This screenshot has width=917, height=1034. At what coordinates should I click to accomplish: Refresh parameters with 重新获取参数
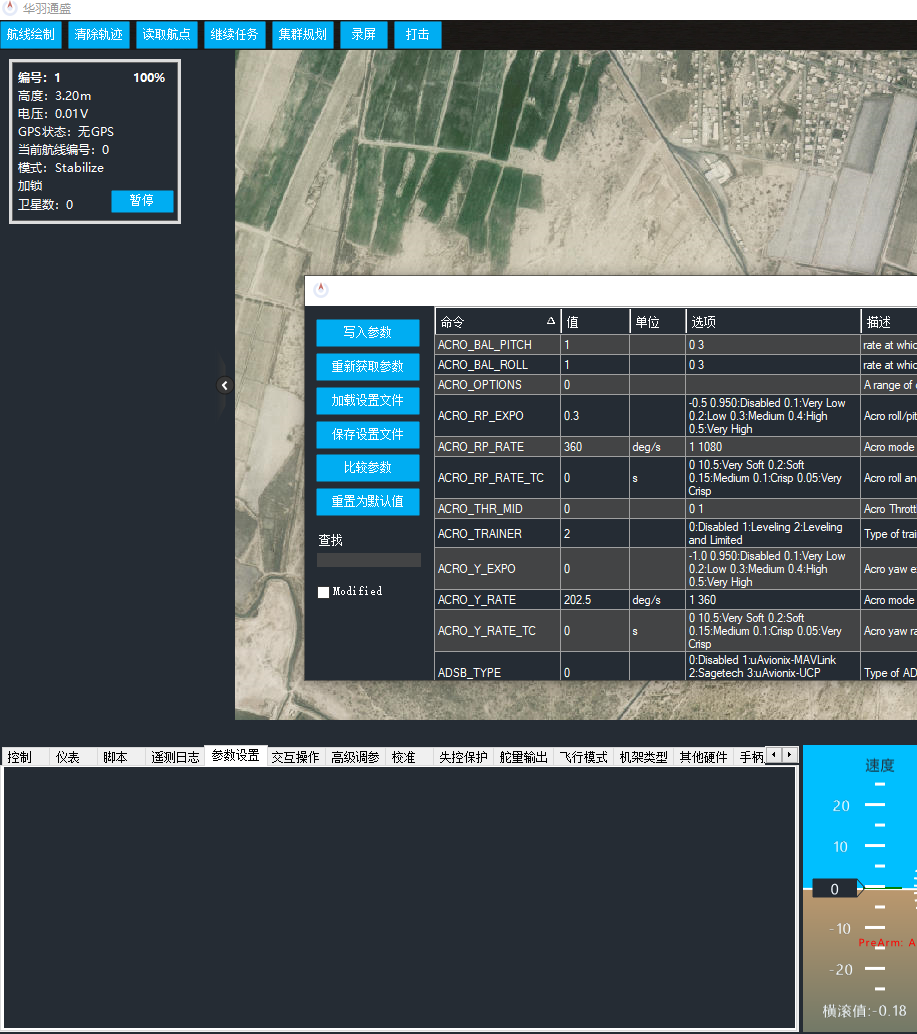[x=368, y=367]
